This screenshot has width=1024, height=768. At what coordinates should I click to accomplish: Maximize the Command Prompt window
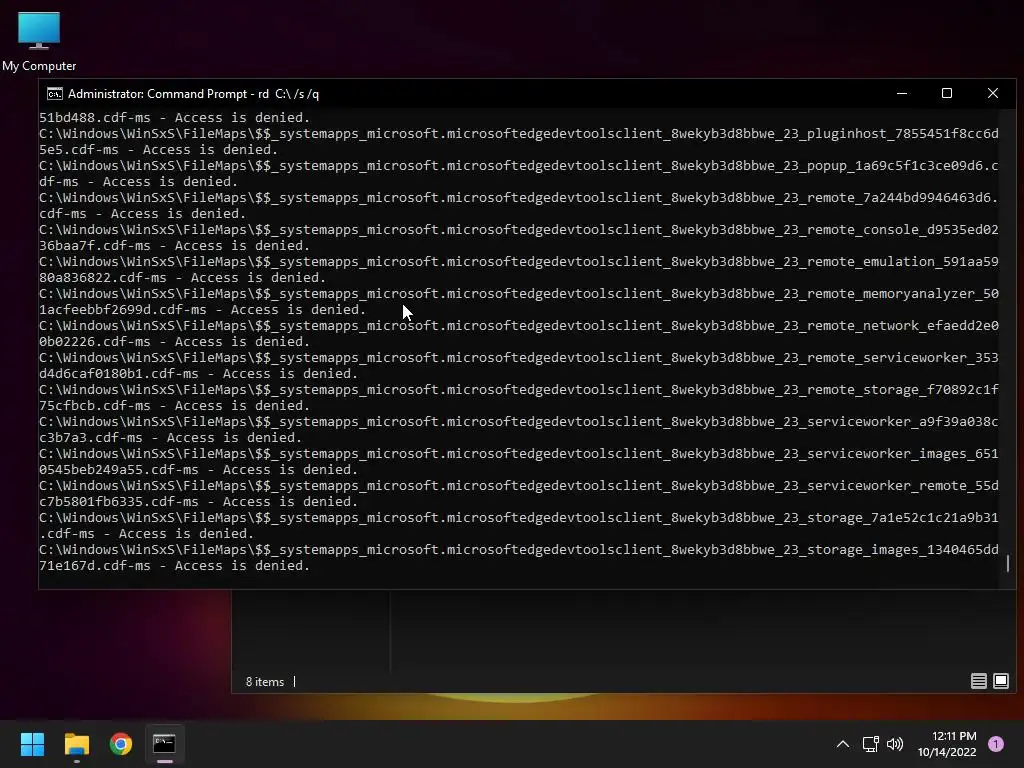click(947, 93)
